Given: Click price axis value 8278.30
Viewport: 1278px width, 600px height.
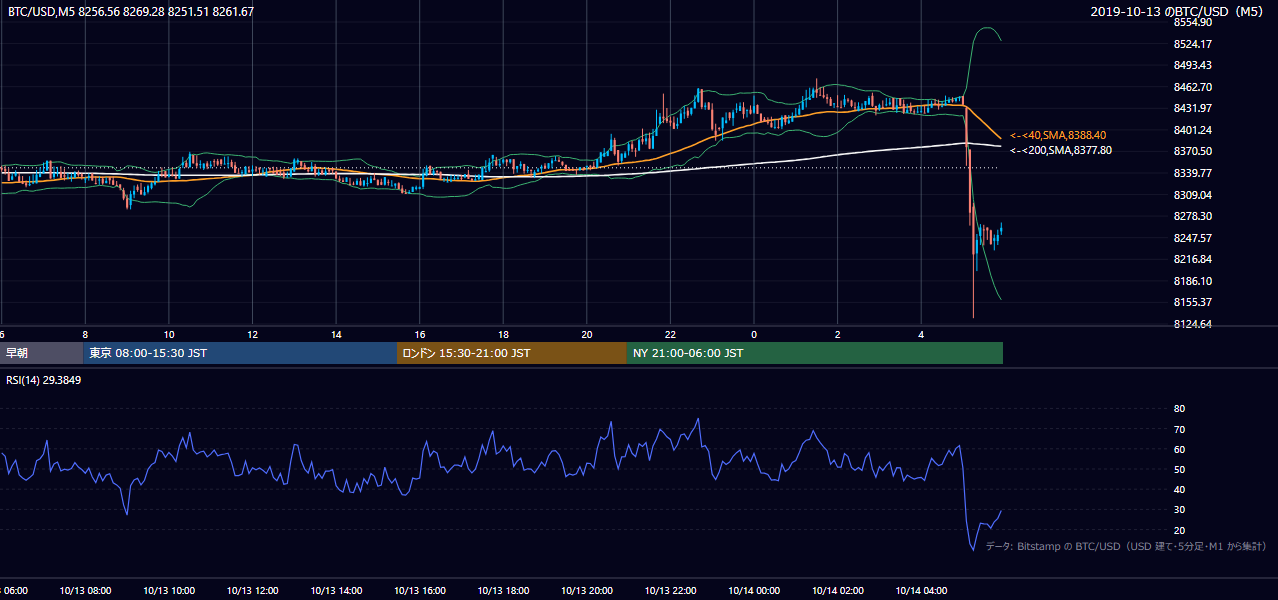Looking at the screenshot, I should (1193, 216).
